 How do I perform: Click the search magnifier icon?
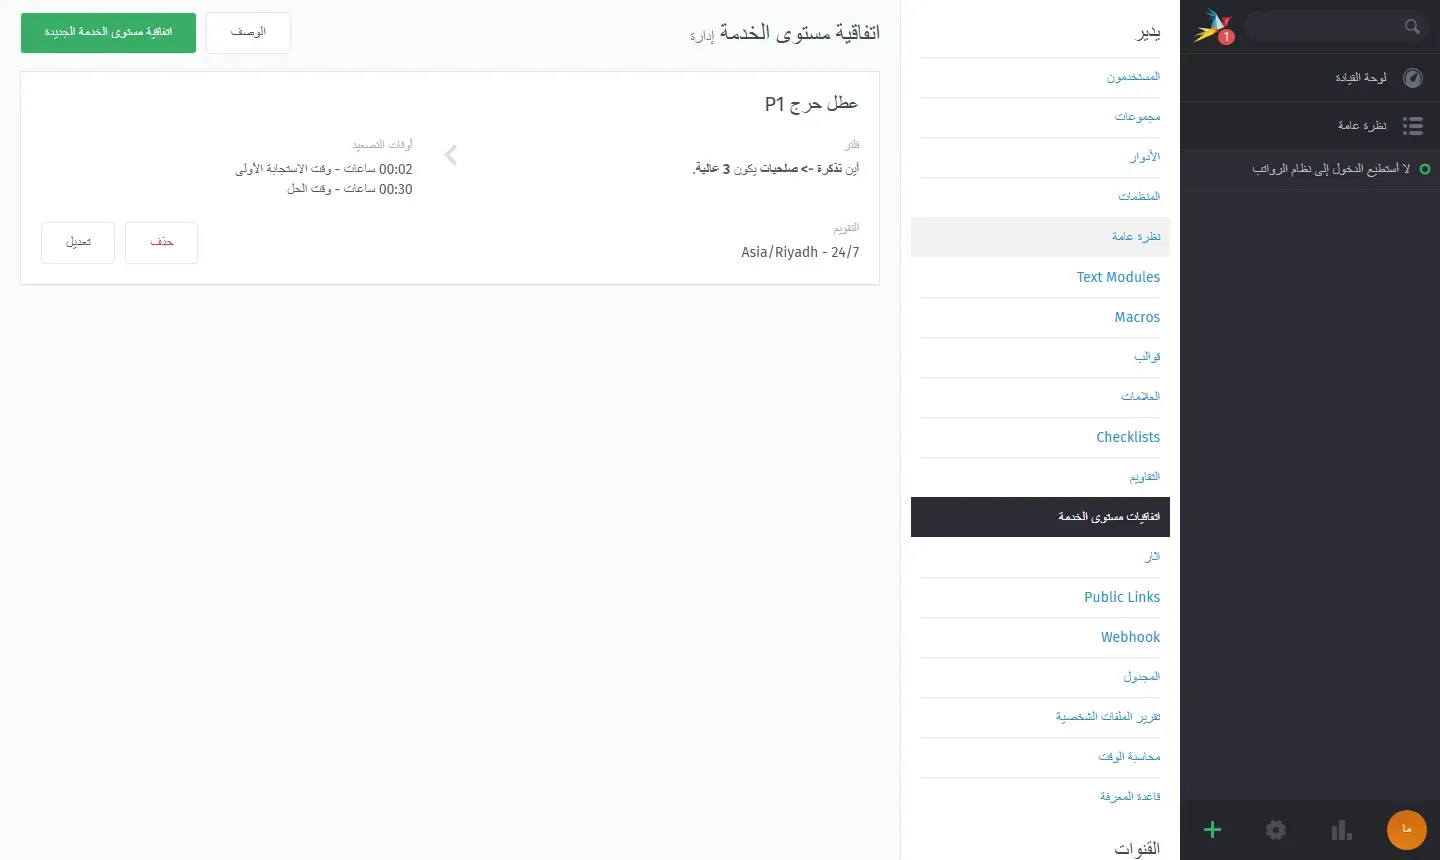[x=1412, y=27]
